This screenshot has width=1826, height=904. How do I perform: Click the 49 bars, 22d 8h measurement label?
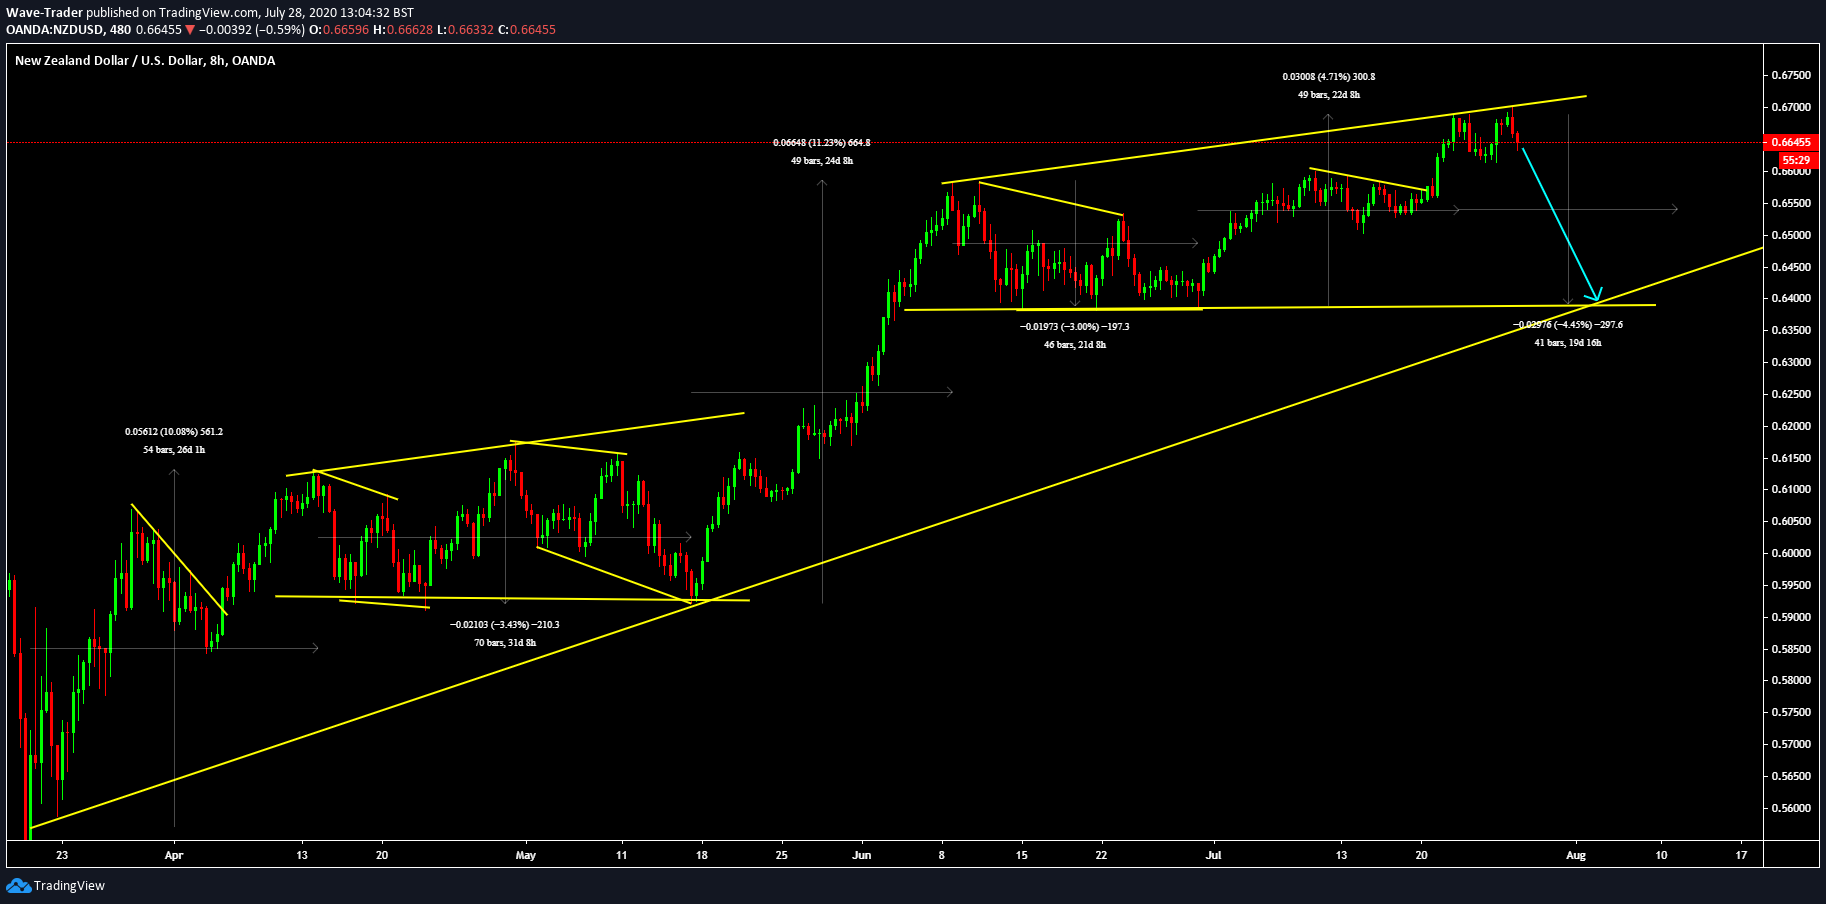[1329, 95]
